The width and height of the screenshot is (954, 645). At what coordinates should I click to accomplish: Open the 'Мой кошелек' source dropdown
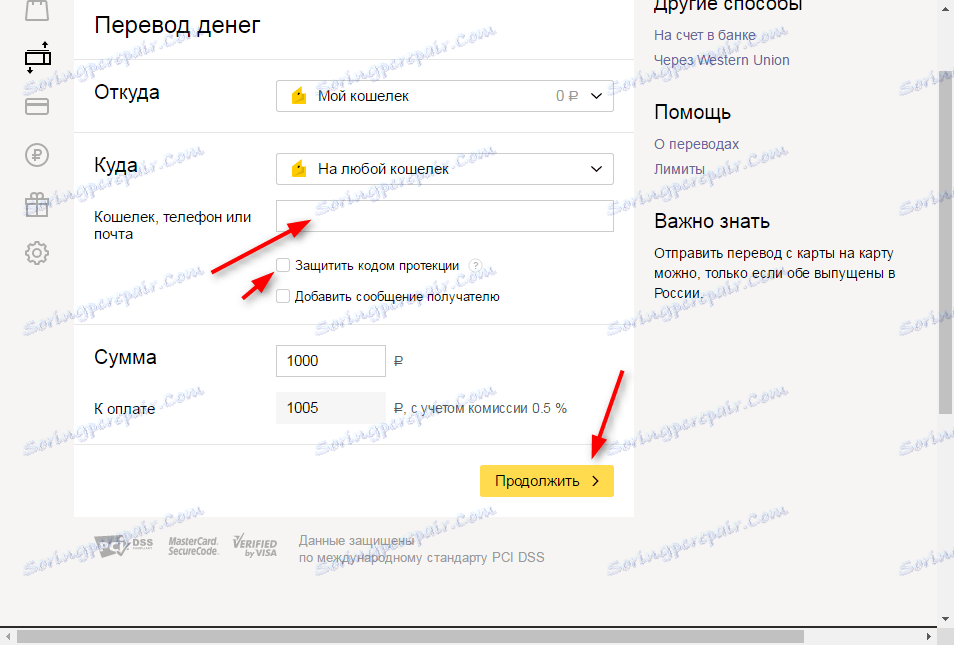click(x=445, y=96)
